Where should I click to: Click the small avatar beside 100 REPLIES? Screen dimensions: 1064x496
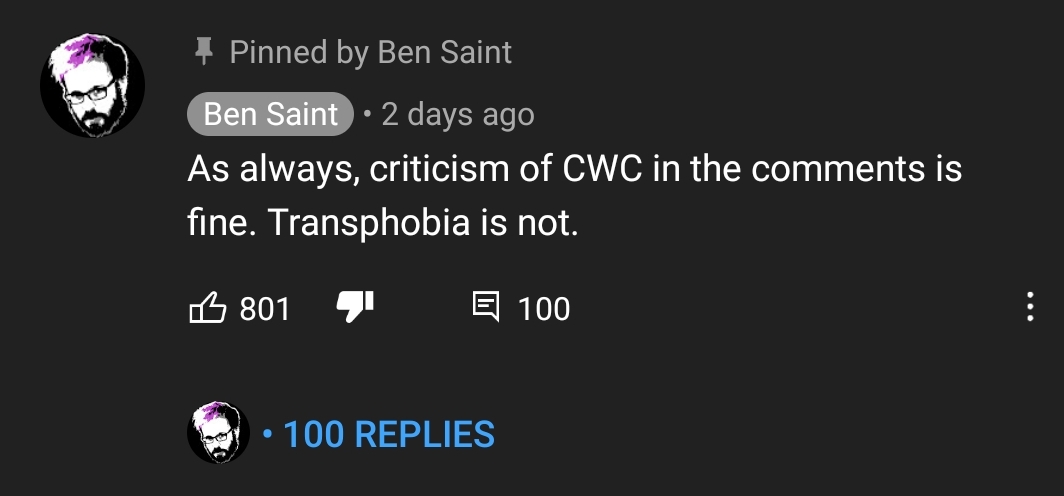tap(218, 433)
